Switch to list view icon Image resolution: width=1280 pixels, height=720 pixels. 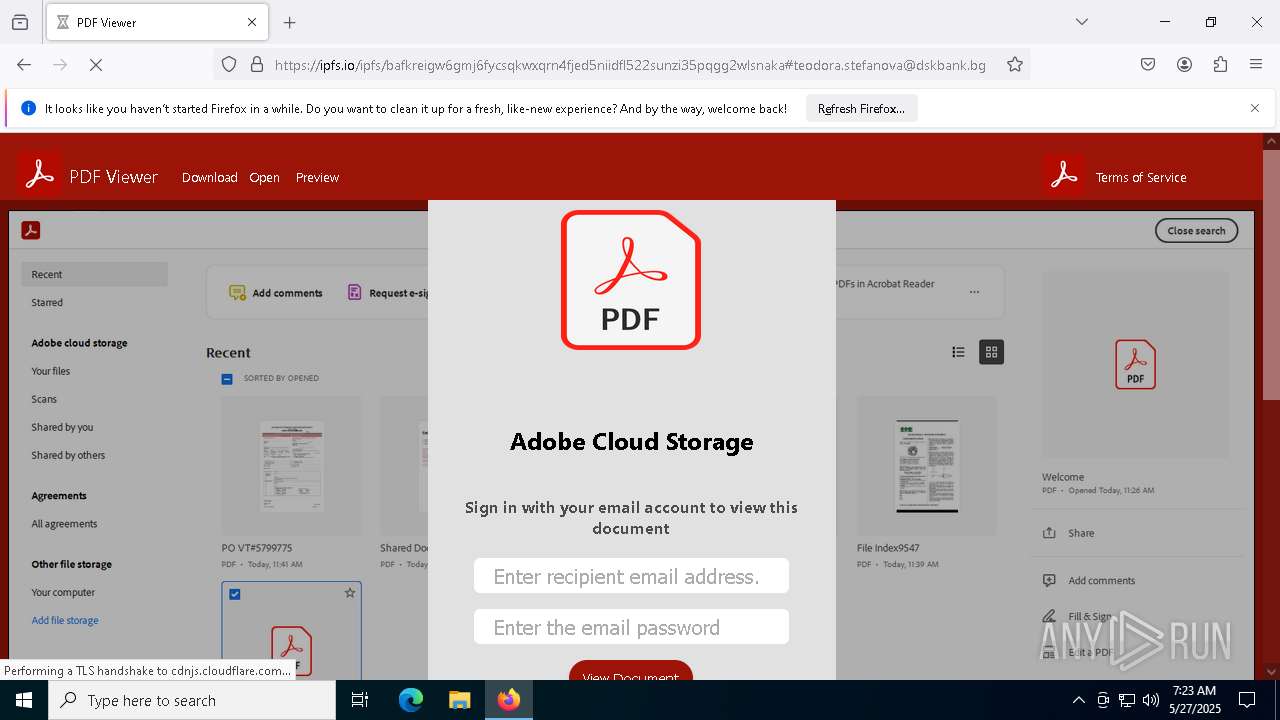pos(958,352)
